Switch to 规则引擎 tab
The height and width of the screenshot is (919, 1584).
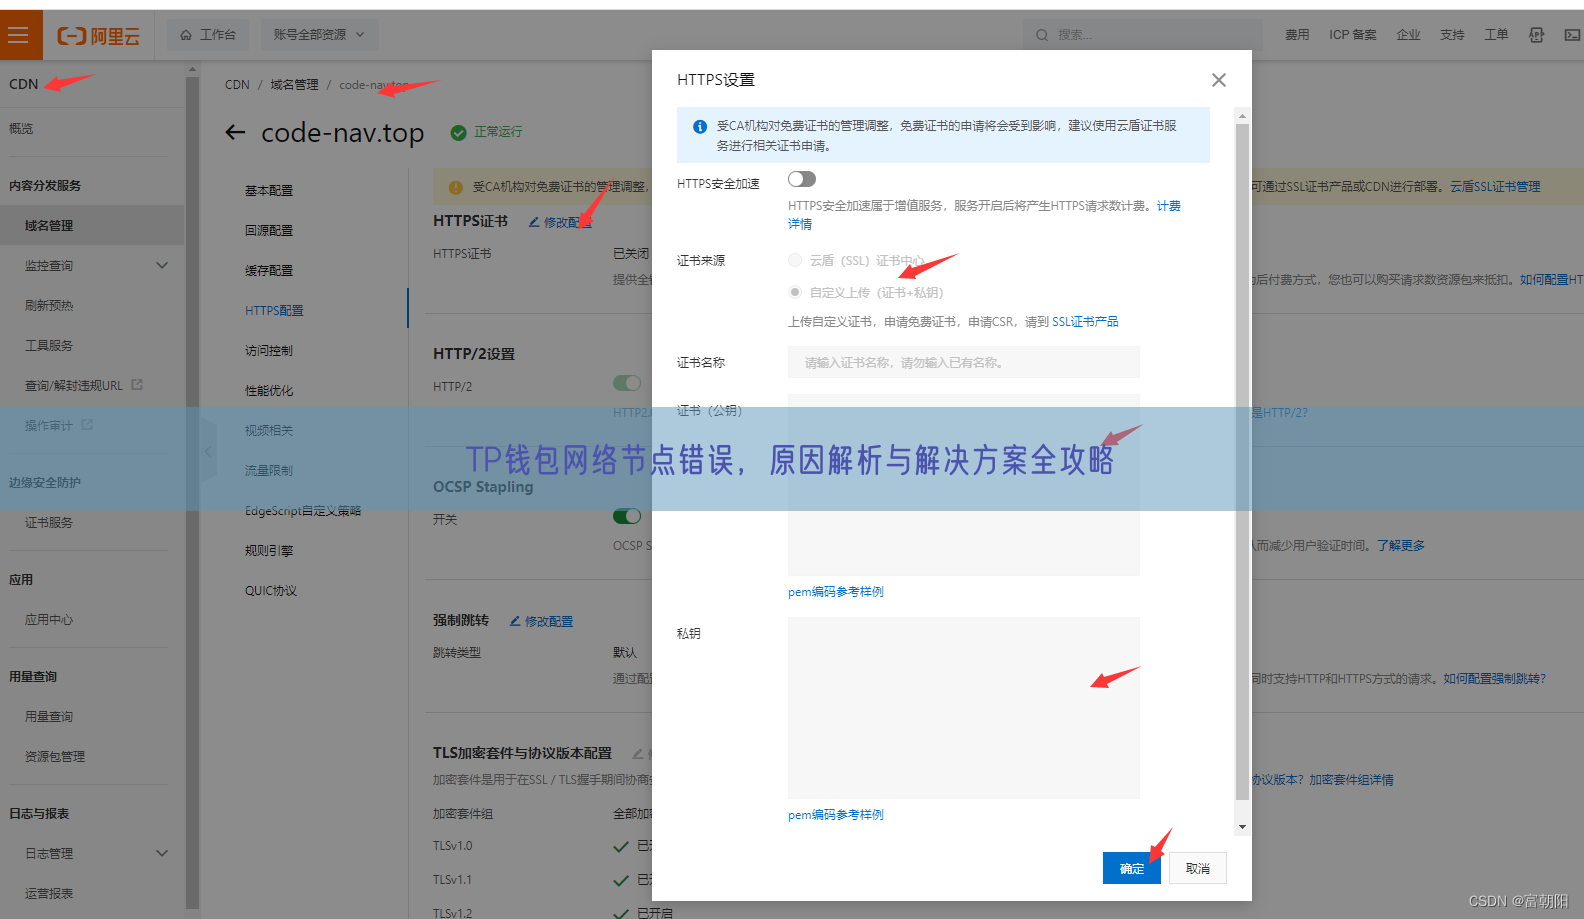pos(269,551)
